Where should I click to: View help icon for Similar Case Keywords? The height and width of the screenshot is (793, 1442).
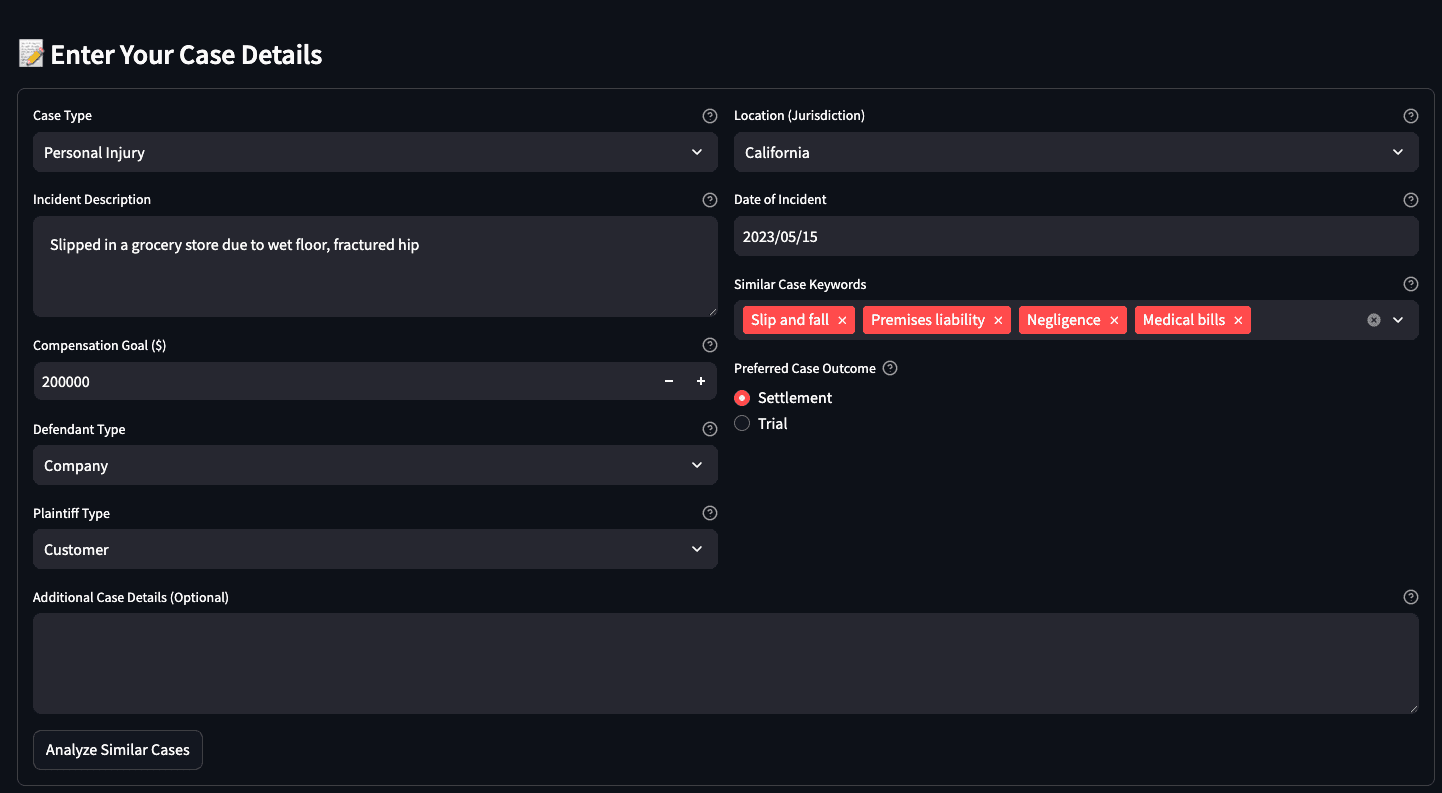click(x=1411, y=284)
